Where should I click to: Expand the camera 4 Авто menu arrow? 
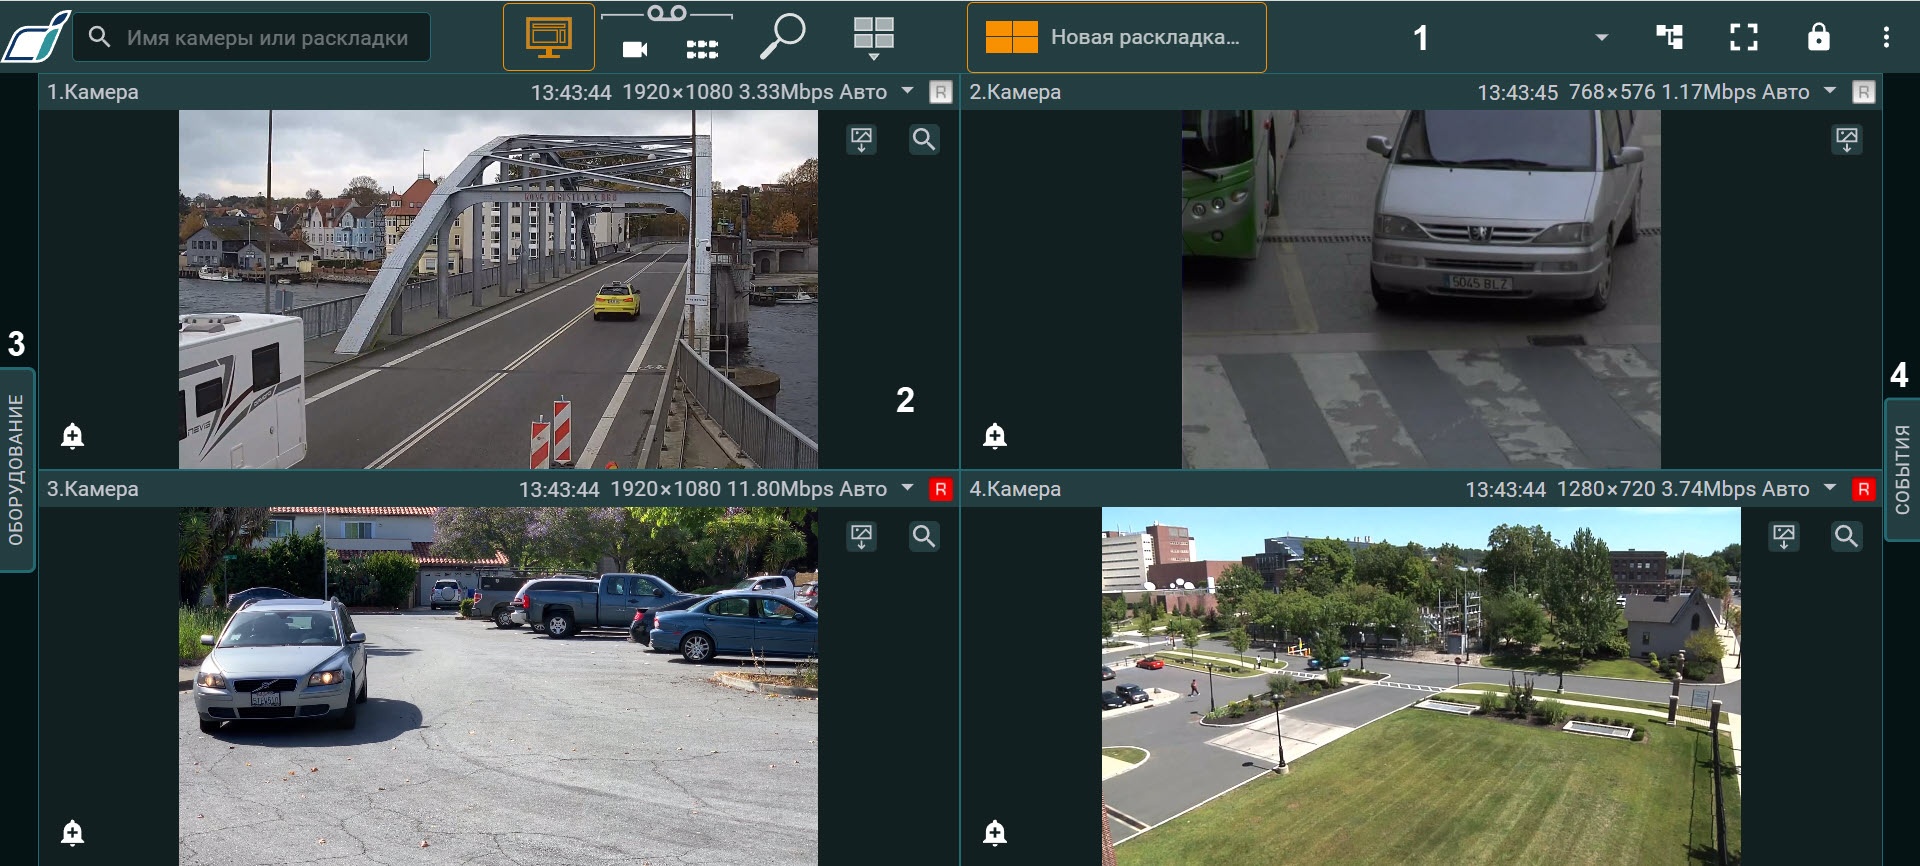point(1829,488)
